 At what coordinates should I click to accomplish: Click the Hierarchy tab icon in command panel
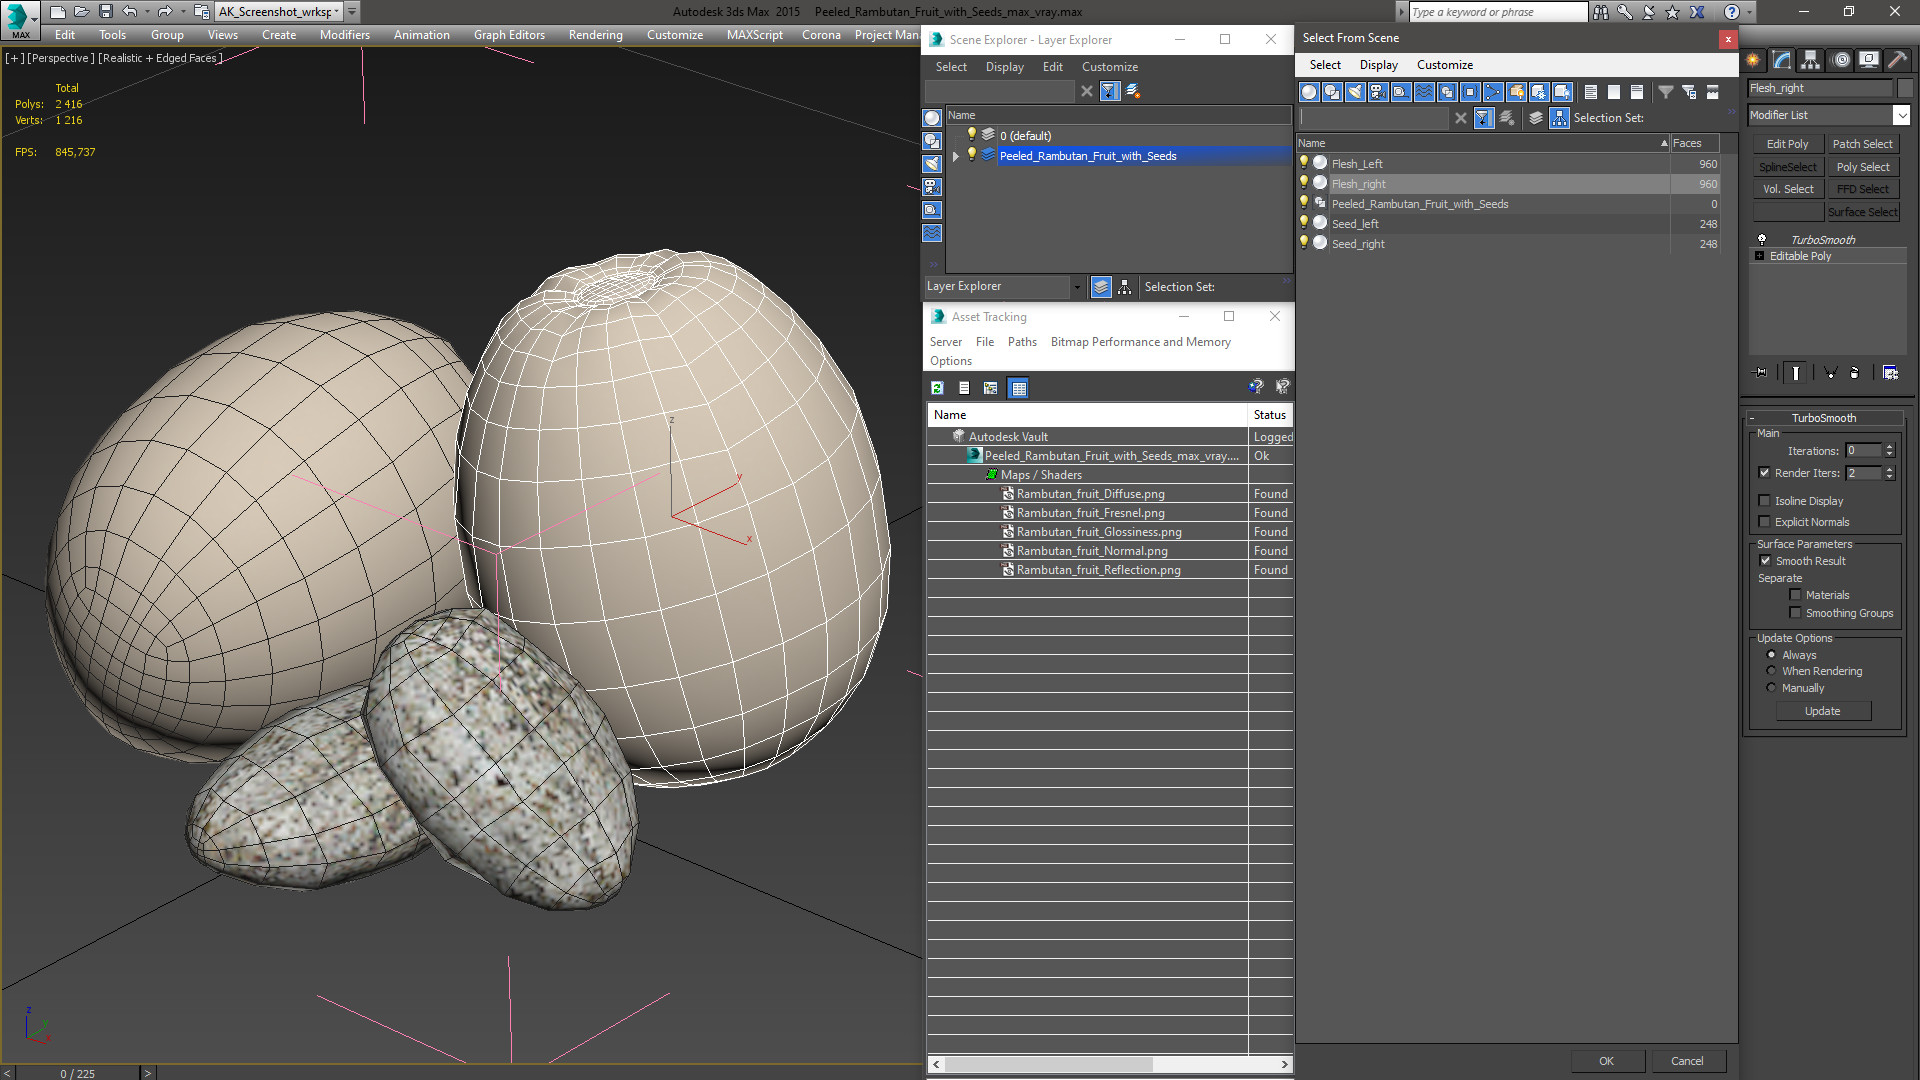[1810, 60]
